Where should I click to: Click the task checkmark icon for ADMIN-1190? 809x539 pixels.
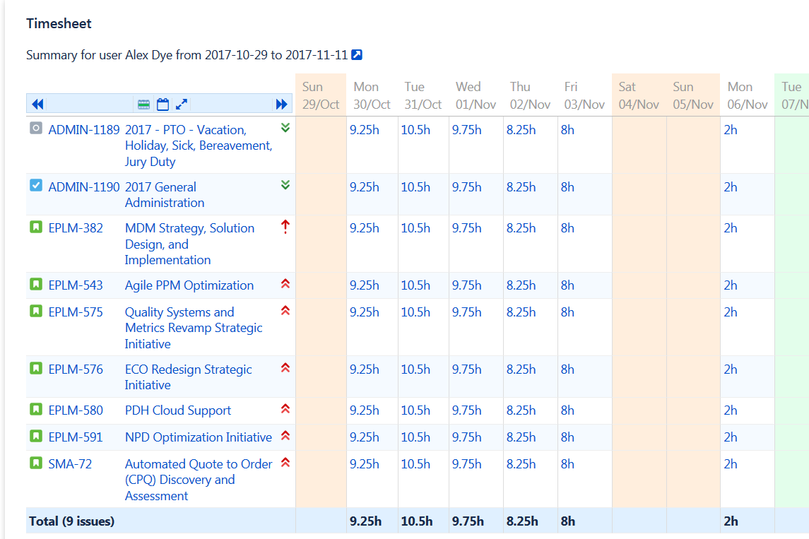pyautogui.click(x=36, y=185)
